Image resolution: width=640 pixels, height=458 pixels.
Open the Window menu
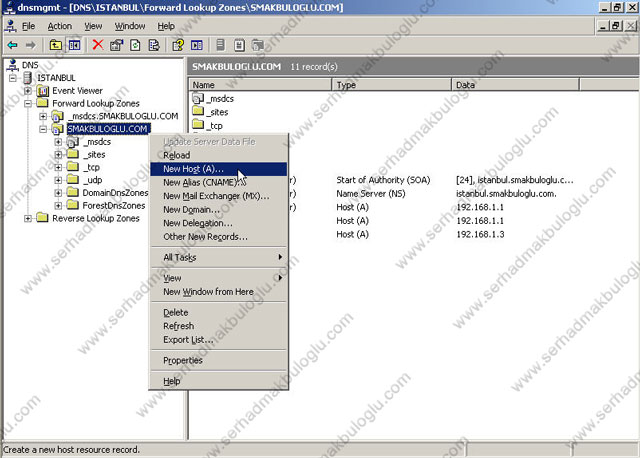click(130, 26)
